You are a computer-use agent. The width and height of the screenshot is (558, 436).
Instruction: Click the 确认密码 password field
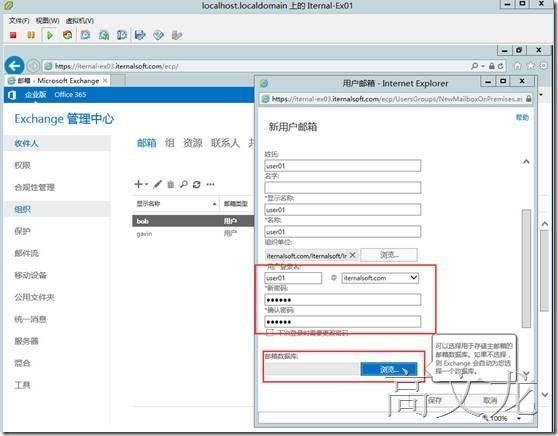342,322
